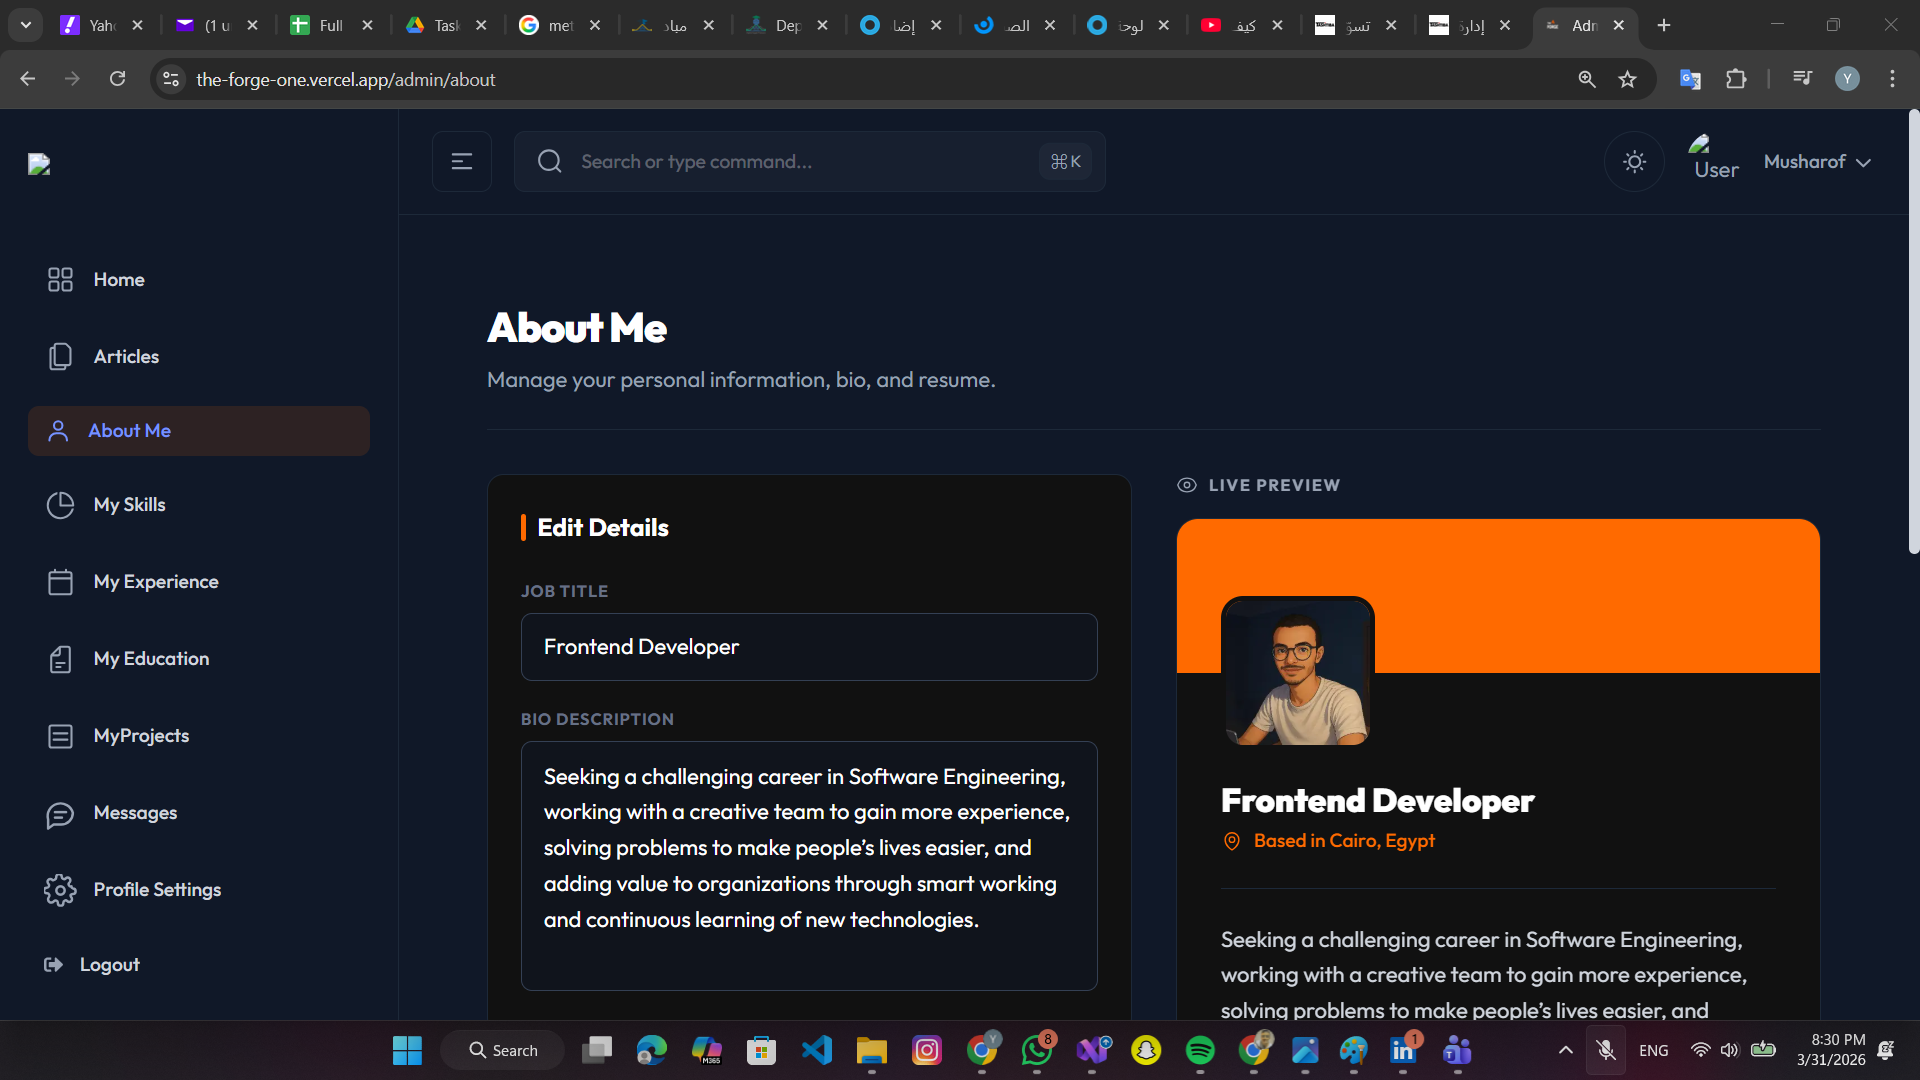
Task: Click the My Skills pie chart icon
Action: click(60, 505)
